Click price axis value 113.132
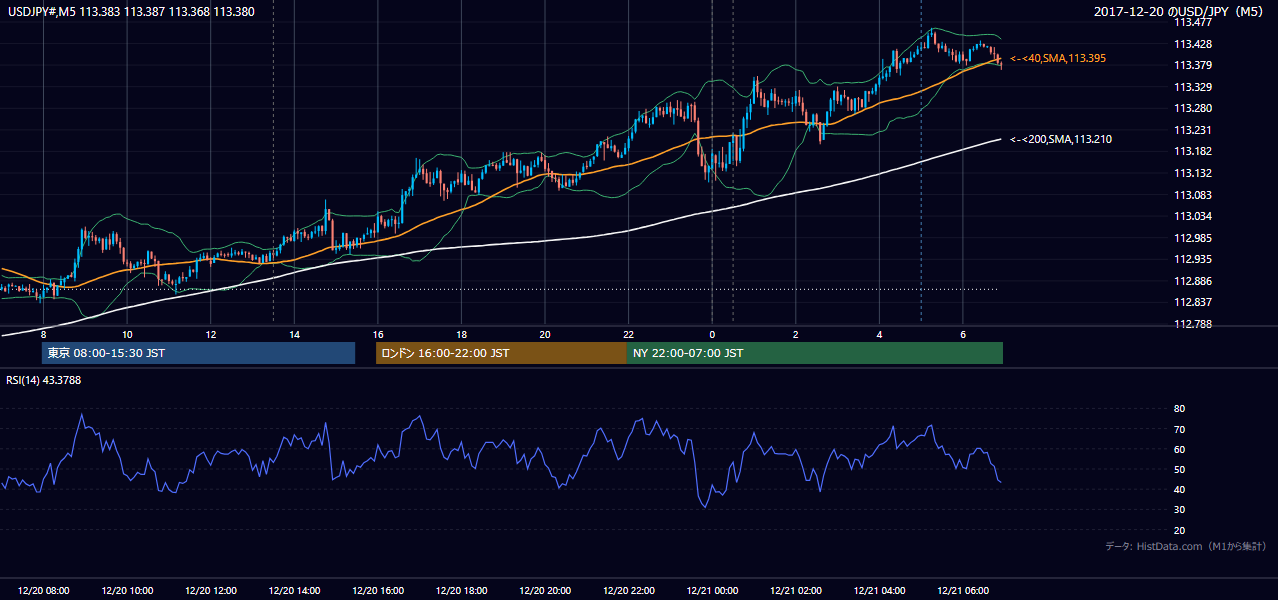The image size is (1278, 600). point(1193,173)
